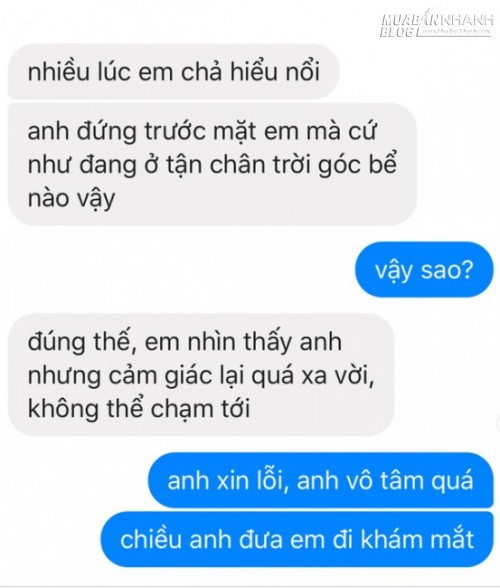Click the line 'nhưng cảm giác lại quá xa vời,'
Viewport: 500px width, 588px height.
[x=201, y=375]
